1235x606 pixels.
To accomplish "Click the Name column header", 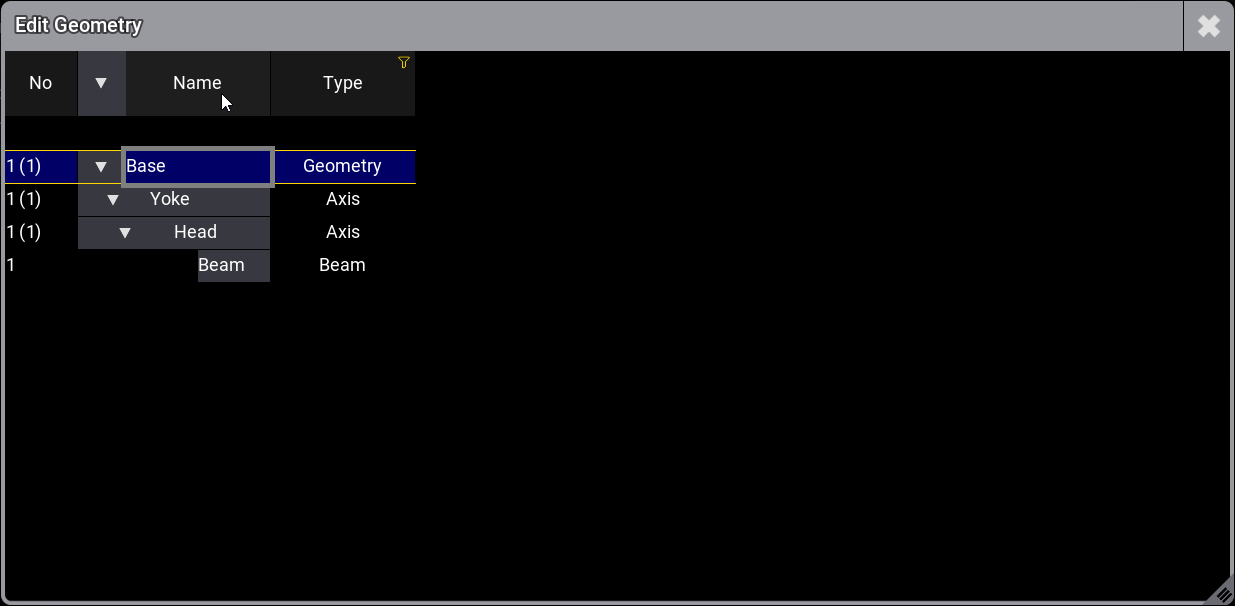I will pos(197,83).
